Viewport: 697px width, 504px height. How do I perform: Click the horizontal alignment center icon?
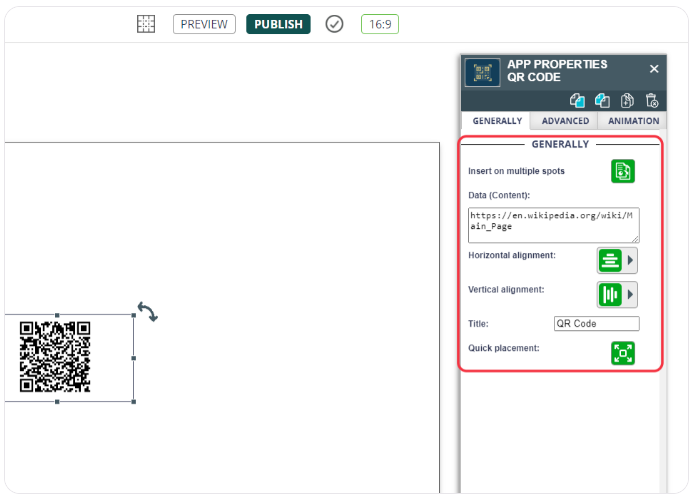point(610,260)
